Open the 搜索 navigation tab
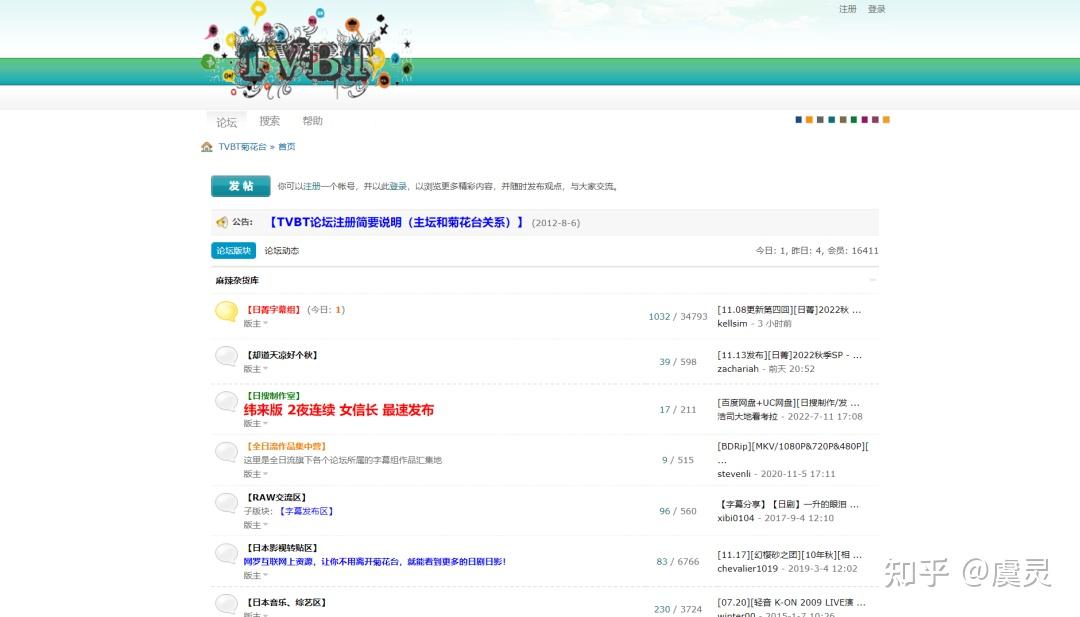The height and width of the screenshot is (617, 1080). coord(269,121)
